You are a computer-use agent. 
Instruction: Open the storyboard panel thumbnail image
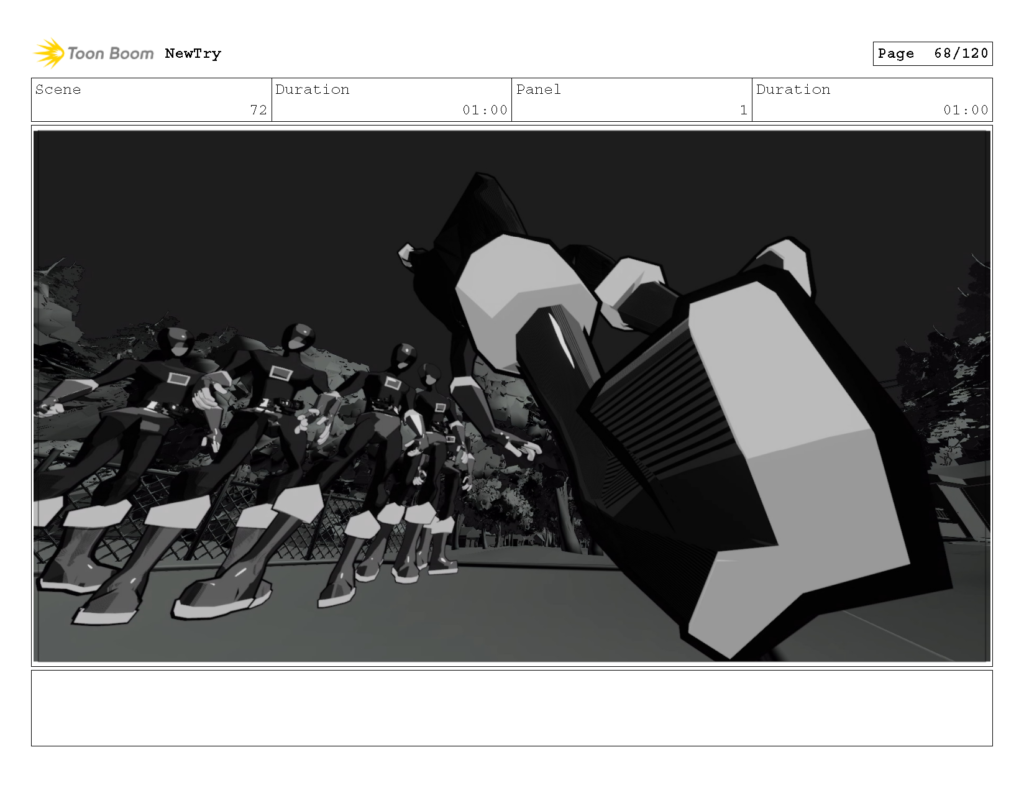click(x=512, y=395)
